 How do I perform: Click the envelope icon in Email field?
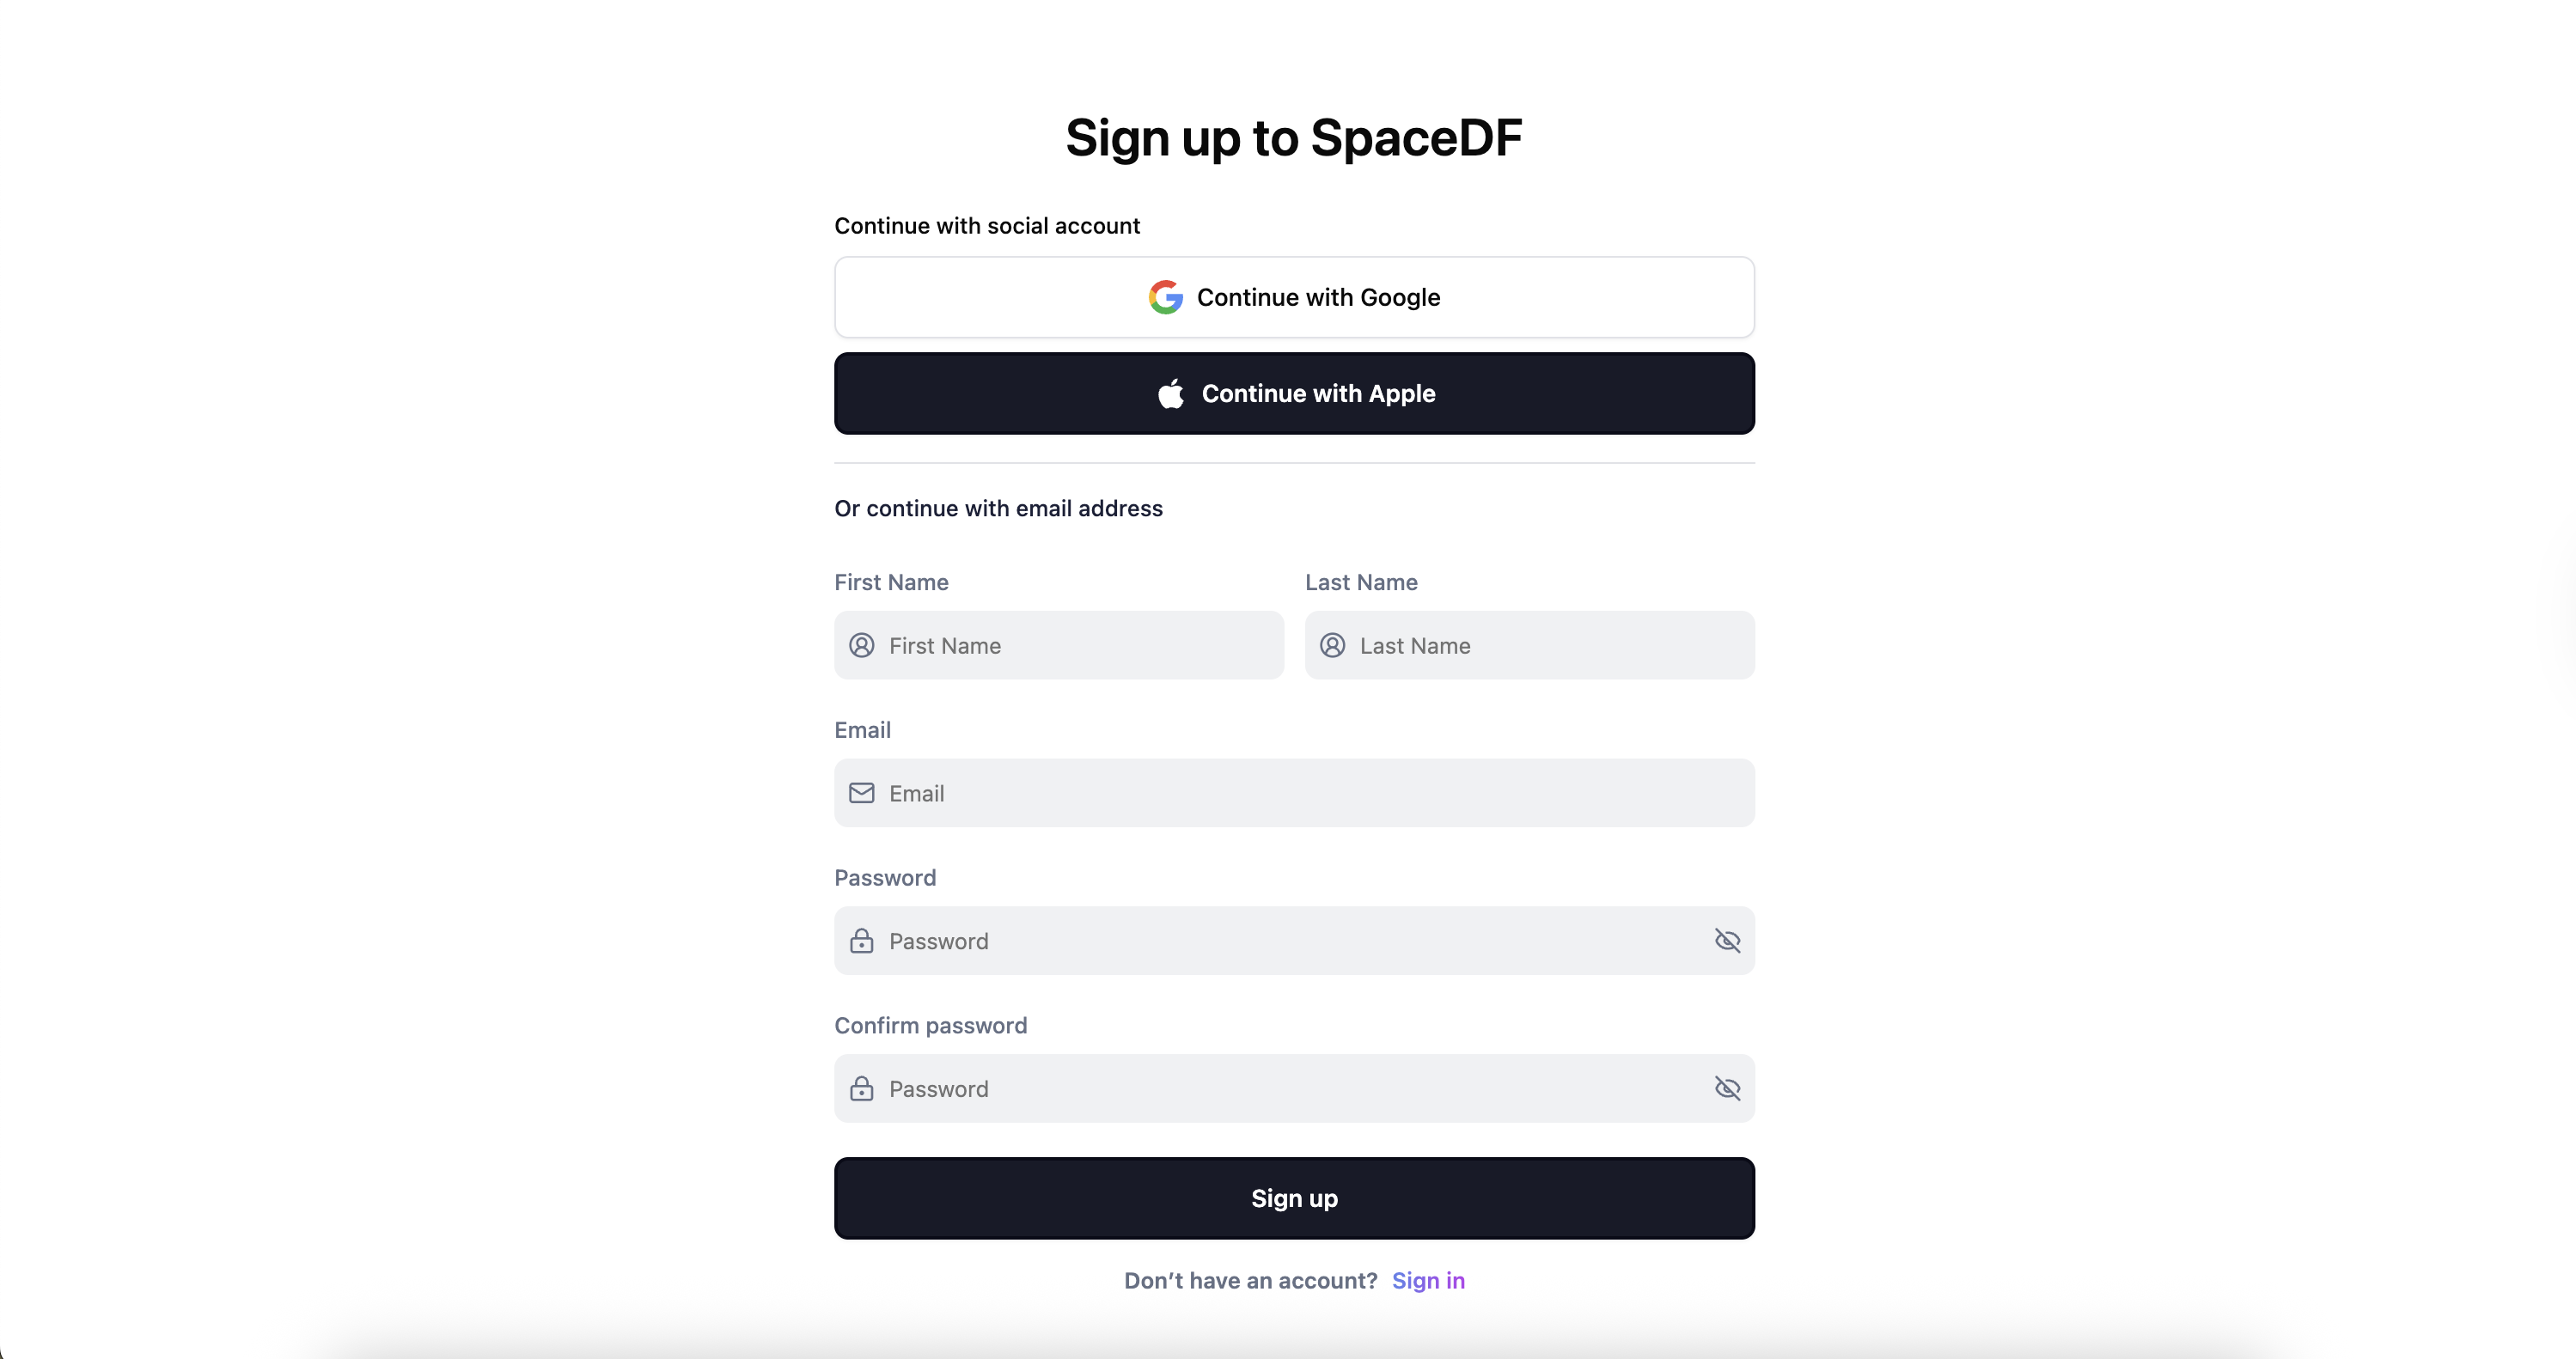click(x=861, y=793)
